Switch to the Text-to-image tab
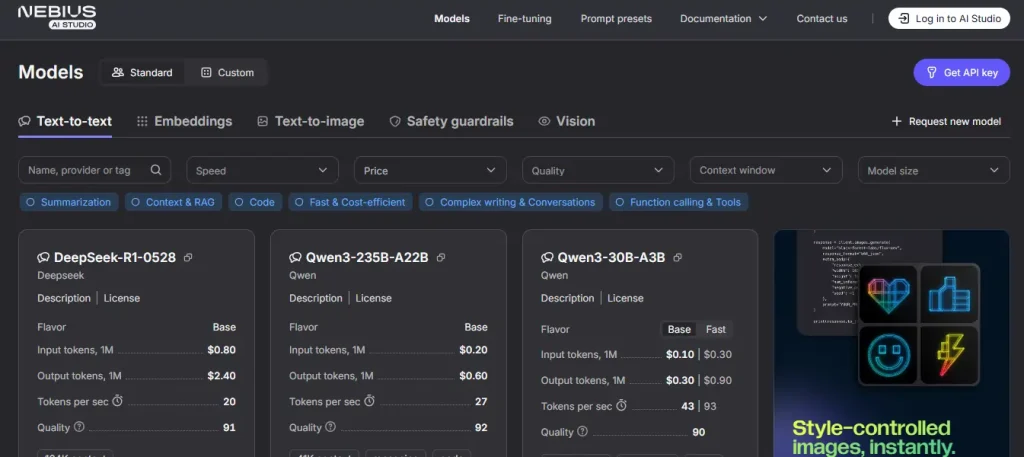Image resolution: width=1024 pixels, height=457 pixels. pos(310,121)
